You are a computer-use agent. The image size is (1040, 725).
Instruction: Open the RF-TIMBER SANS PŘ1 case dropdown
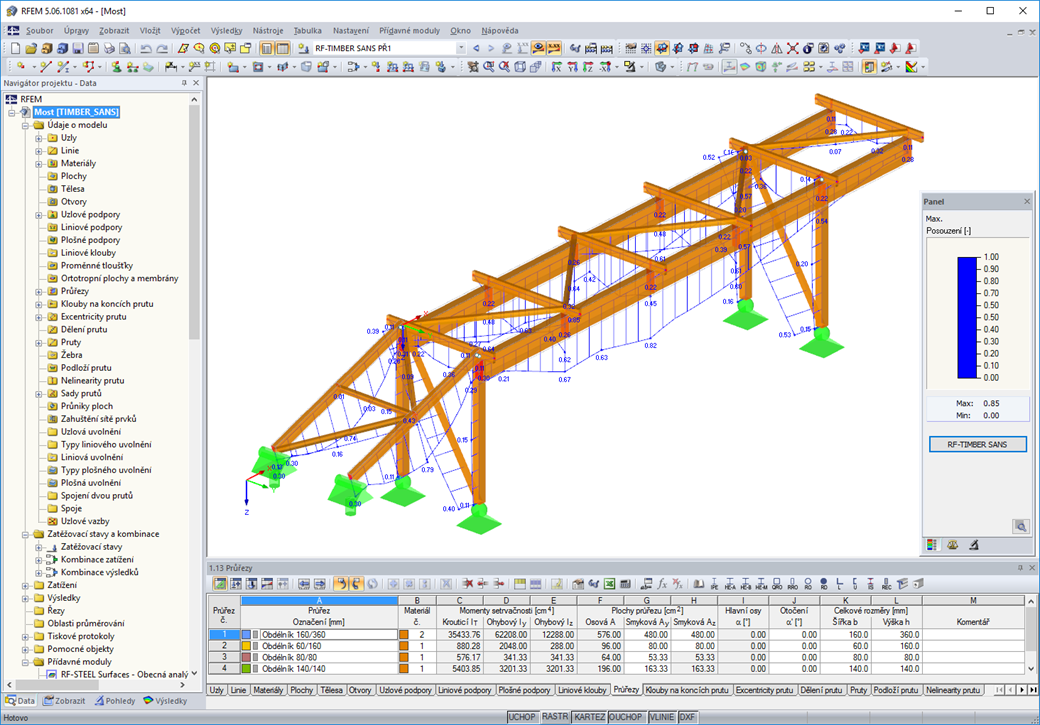[462, 46]
